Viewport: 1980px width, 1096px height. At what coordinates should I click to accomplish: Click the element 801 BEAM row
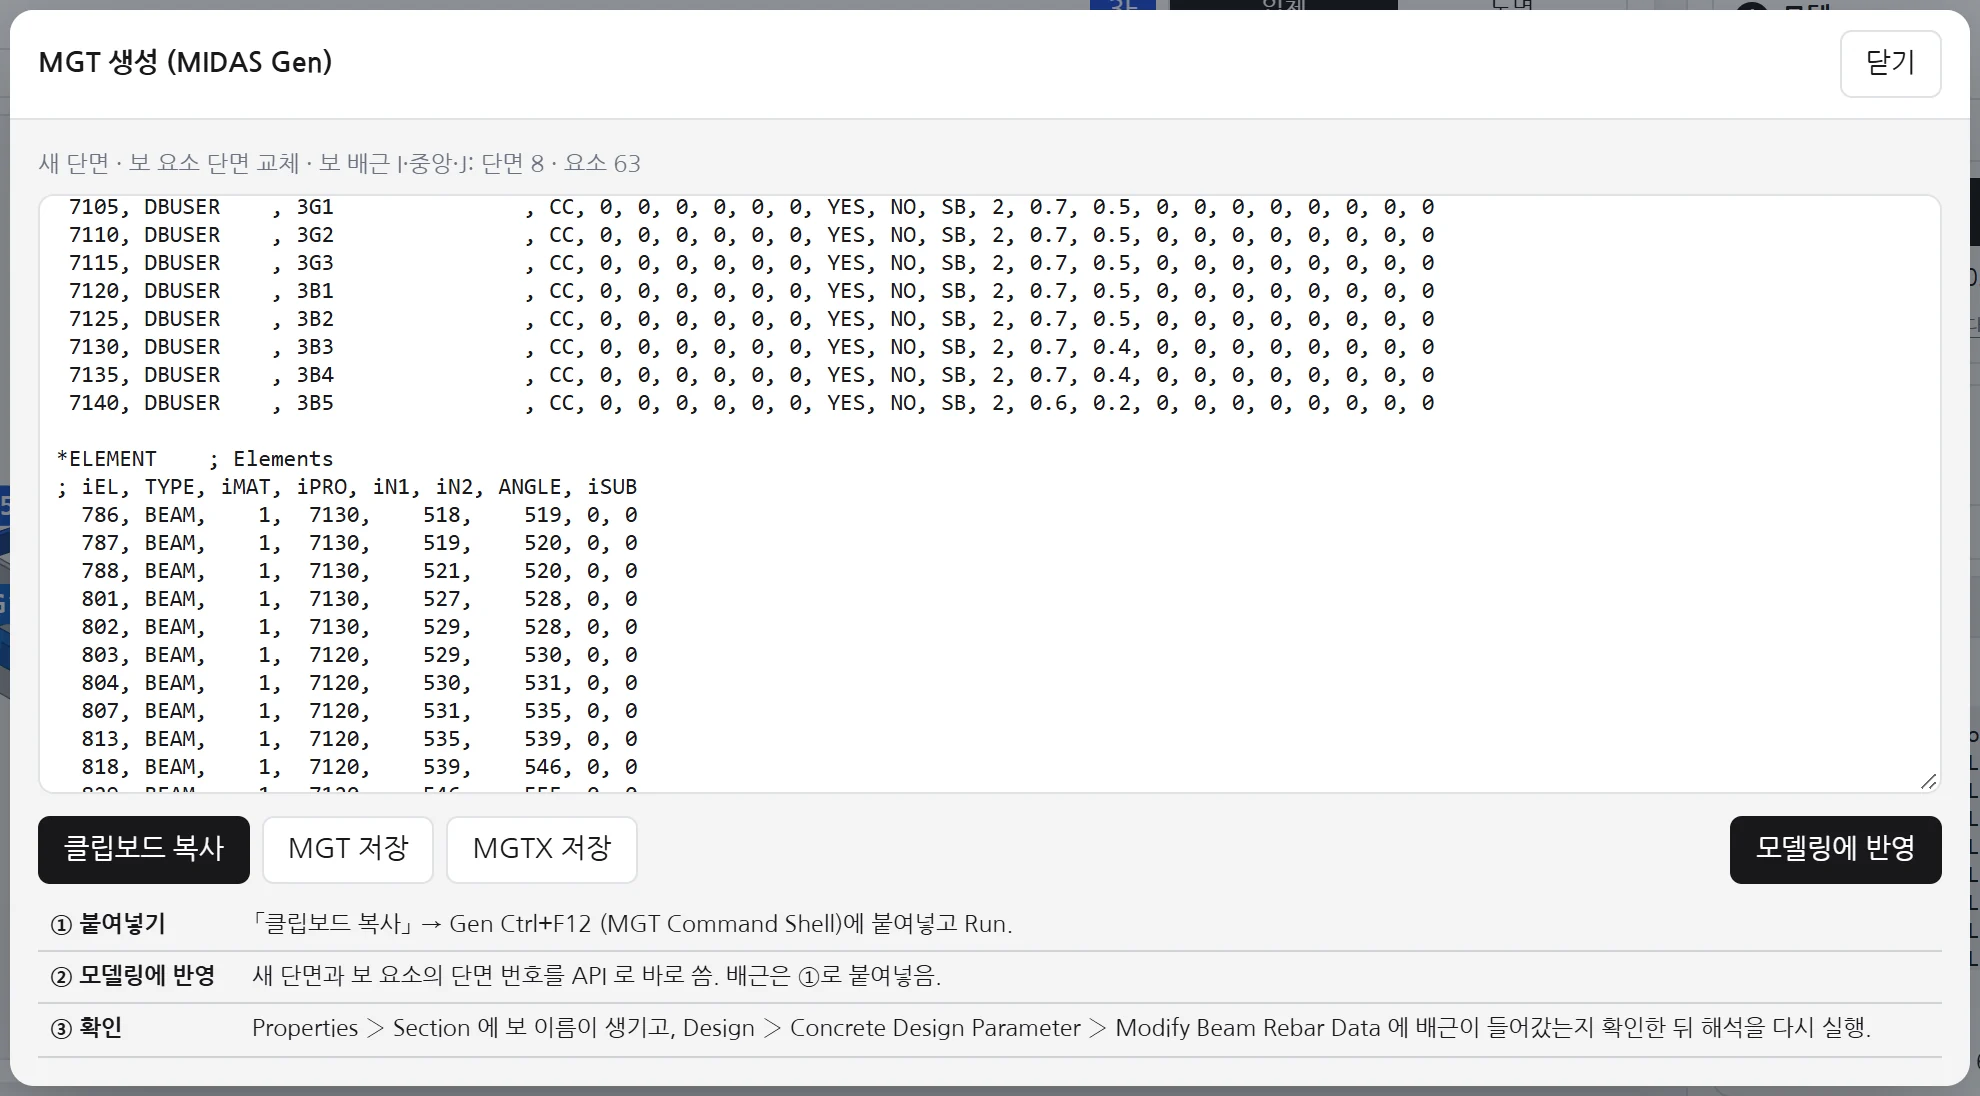pos(359,599)
